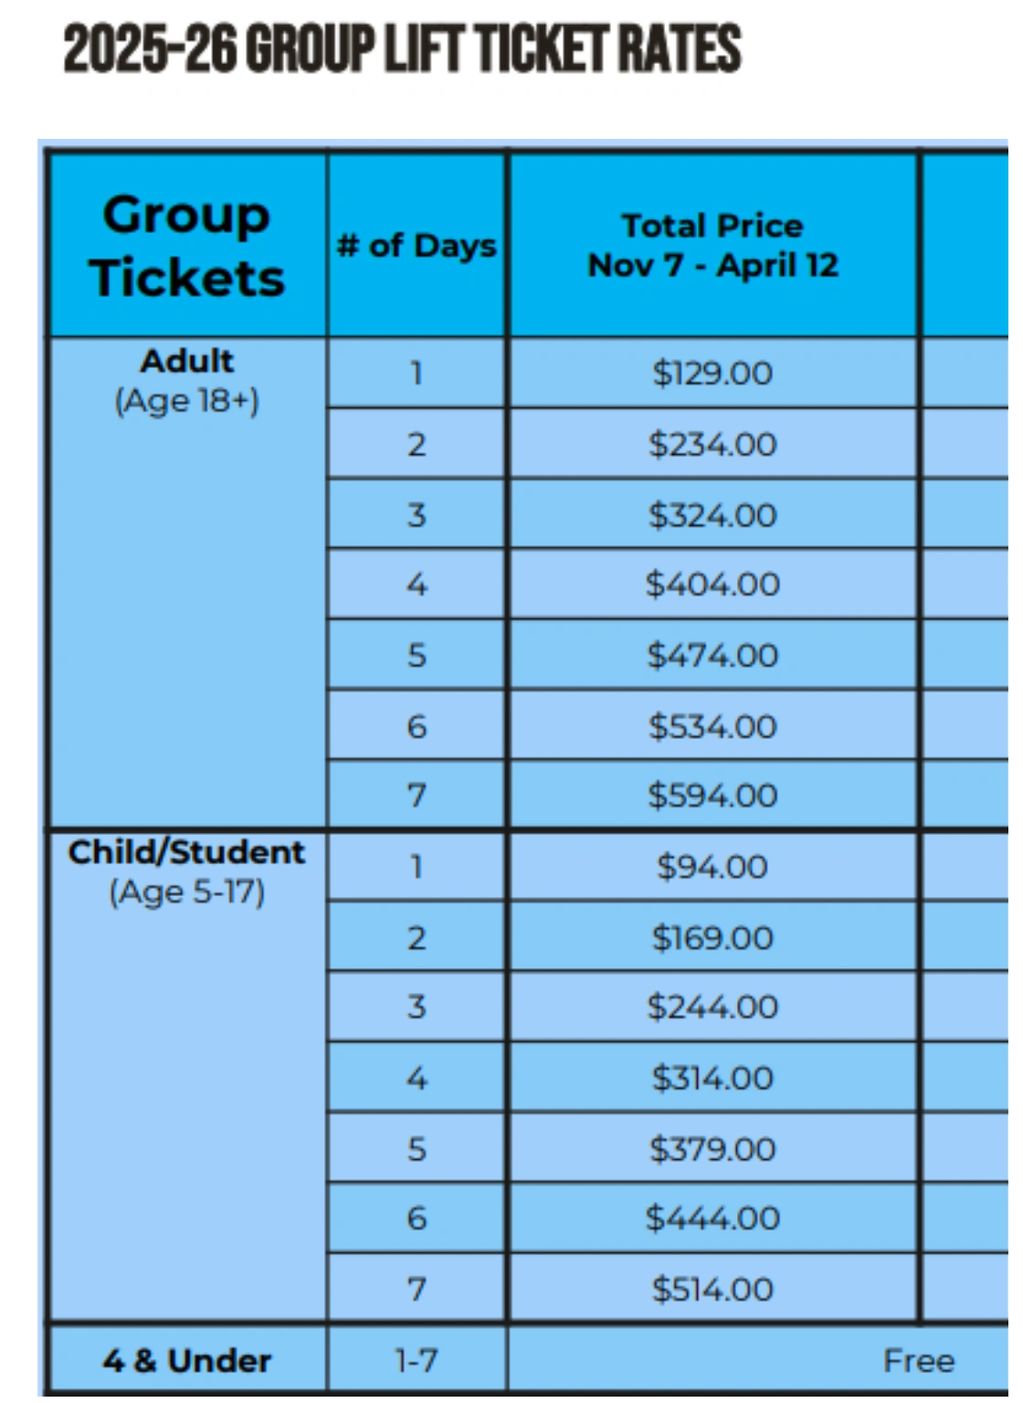
Task: Select the # of Days column header
Action: click(416, 246)
